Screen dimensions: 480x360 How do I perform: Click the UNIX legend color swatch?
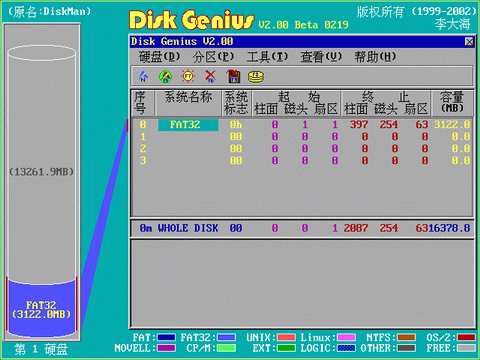click(286, 338)
